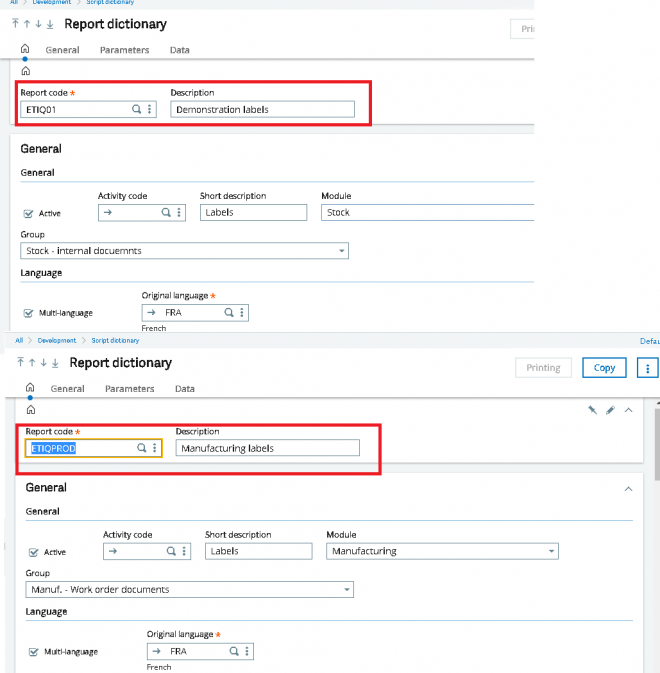Click the Demonstration labels Description field

(262, 110)
